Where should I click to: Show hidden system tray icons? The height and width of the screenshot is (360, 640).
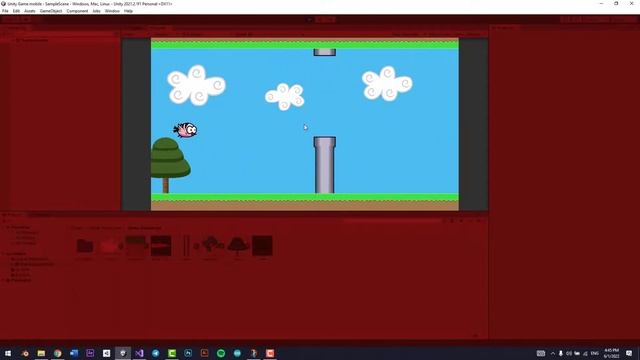[x=553, y=353]
